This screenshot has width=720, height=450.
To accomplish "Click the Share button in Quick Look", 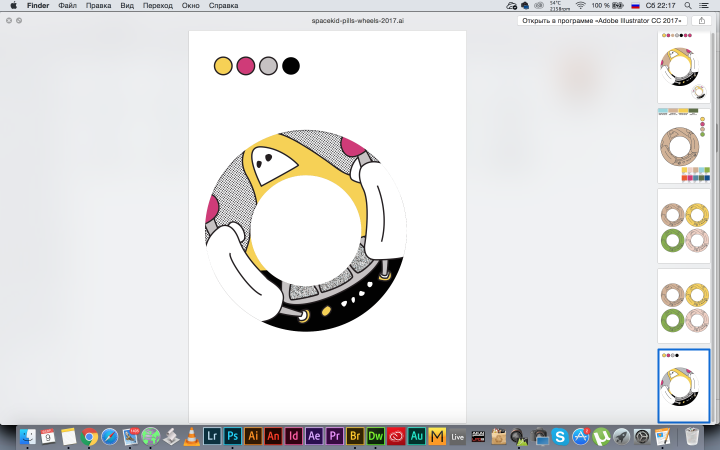I will point(701,21).
